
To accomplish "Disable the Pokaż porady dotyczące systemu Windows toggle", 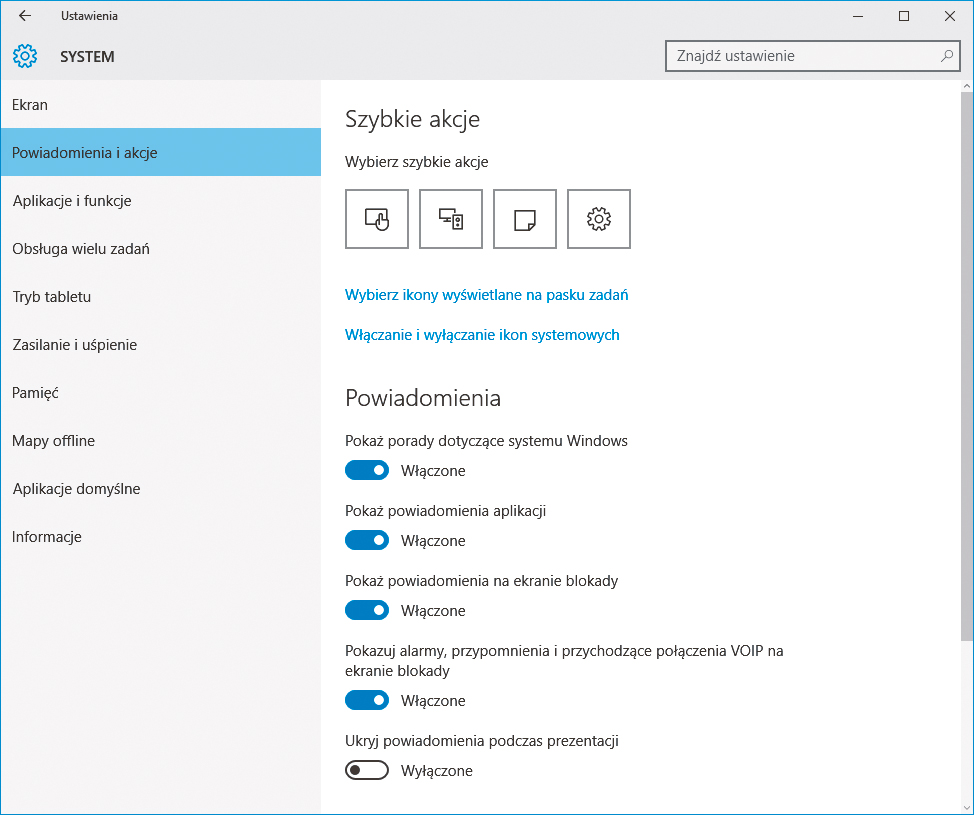I will [x=366, y=470].
